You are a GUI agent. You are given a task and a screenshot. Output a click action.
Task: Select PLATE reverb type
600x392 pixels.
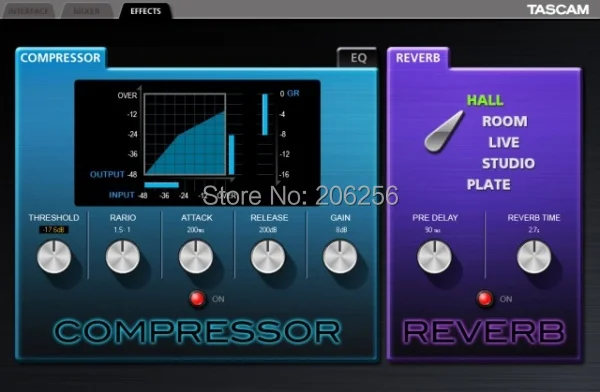(489, 185)
